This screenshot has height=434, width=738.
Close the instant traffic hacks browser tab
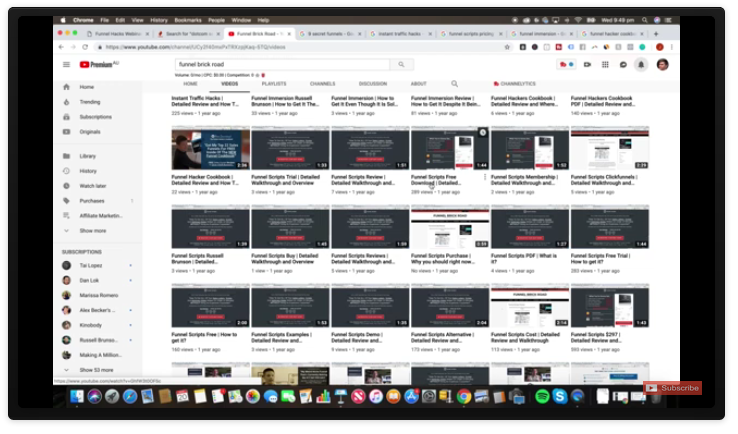pos(430,34)
